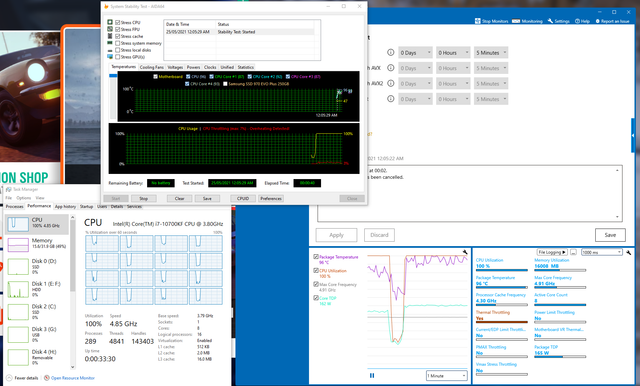
Task: Toggle Max Core Frequency checkbox in XTU
Action: coord(316,284)
